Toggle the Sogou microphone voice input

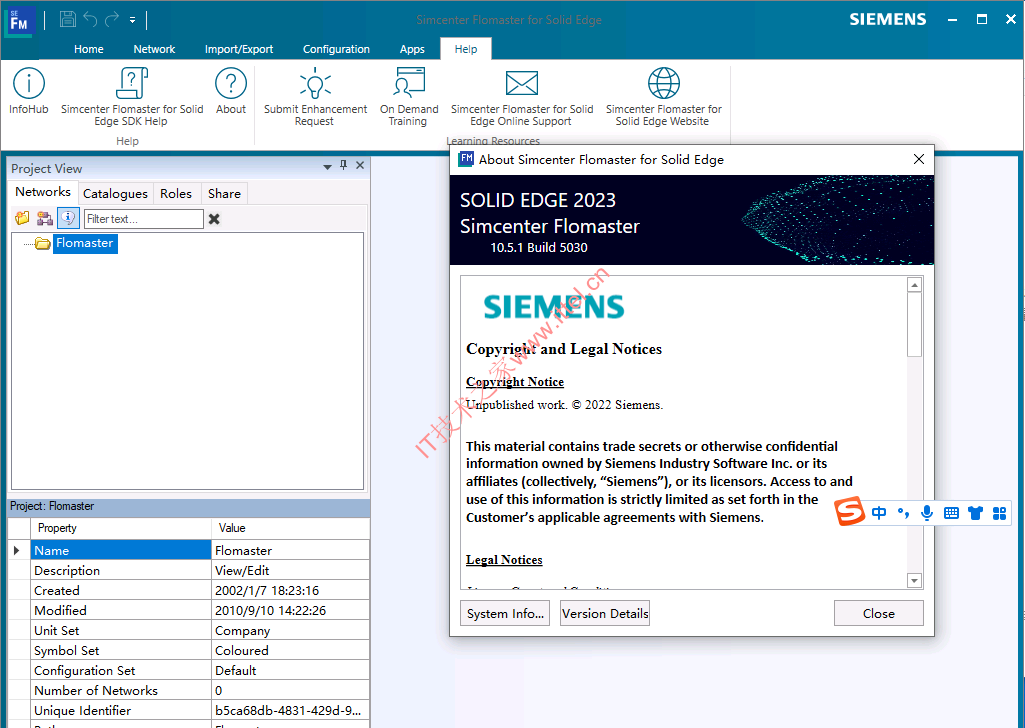pos(926,513)
